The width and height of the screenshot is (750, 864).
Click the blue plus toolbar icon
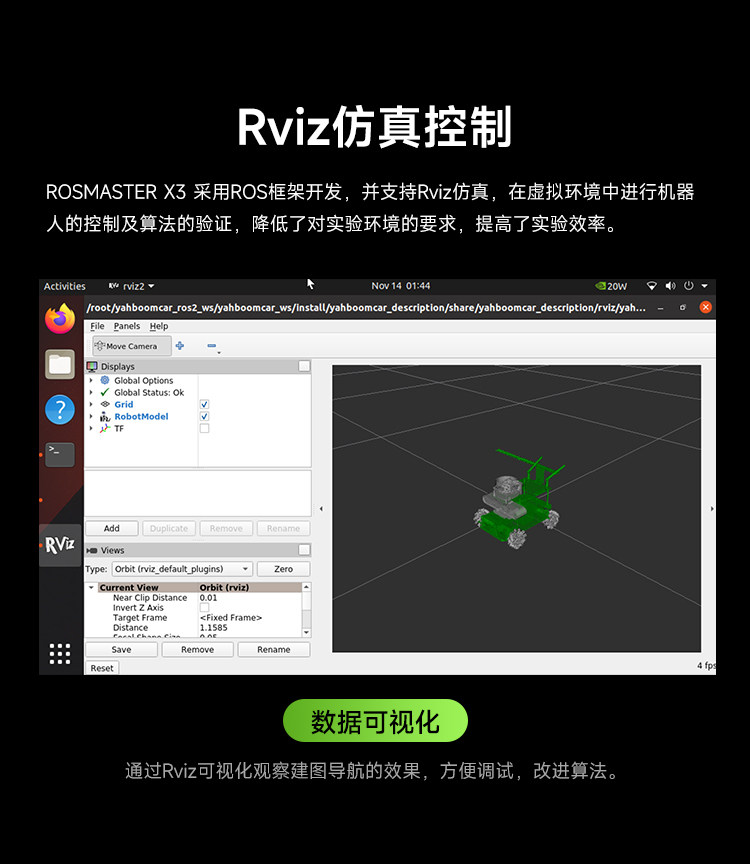coord(180,346)
